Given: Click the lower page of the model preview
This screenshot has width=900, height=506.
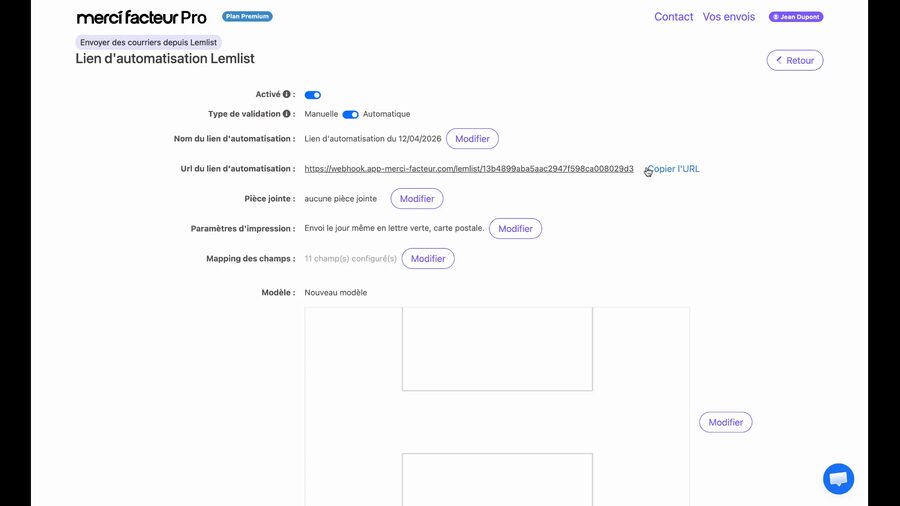Looking at the screenshot, I should click(x=497, y=480).
